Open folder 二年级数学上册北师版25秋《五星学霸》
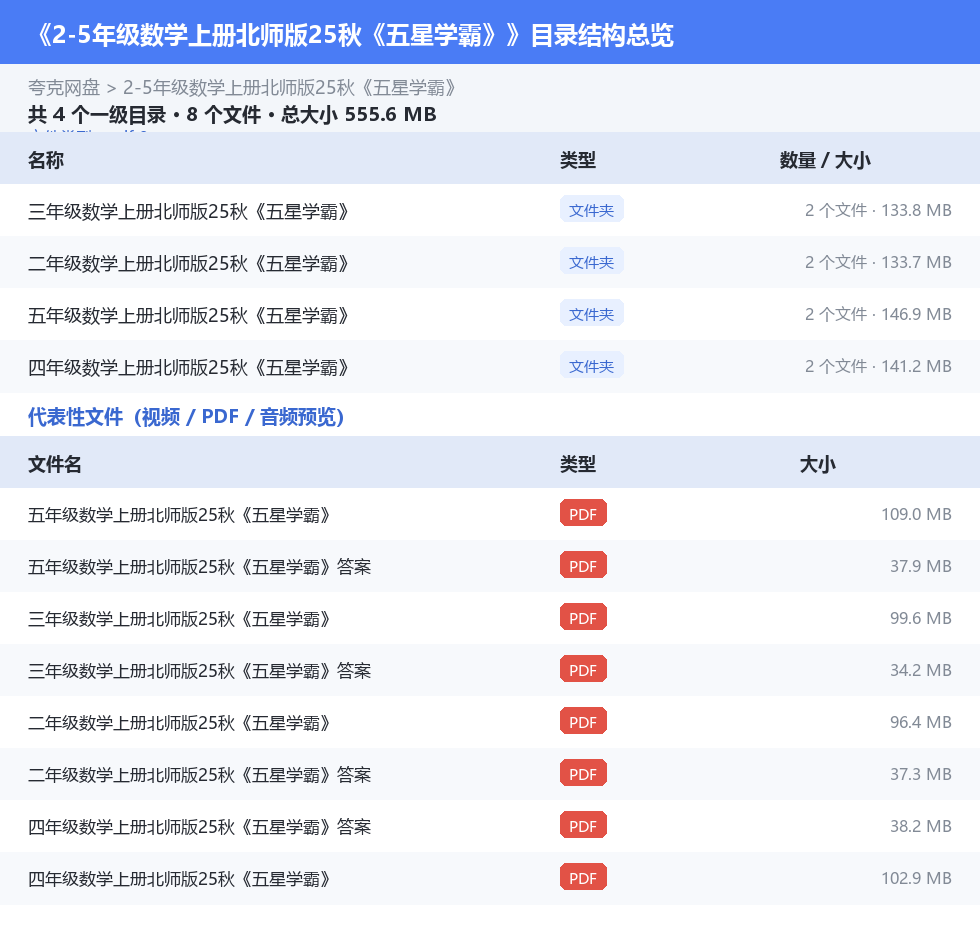The height and width of the screenshot is (936, 980). [x=188, y=264]
